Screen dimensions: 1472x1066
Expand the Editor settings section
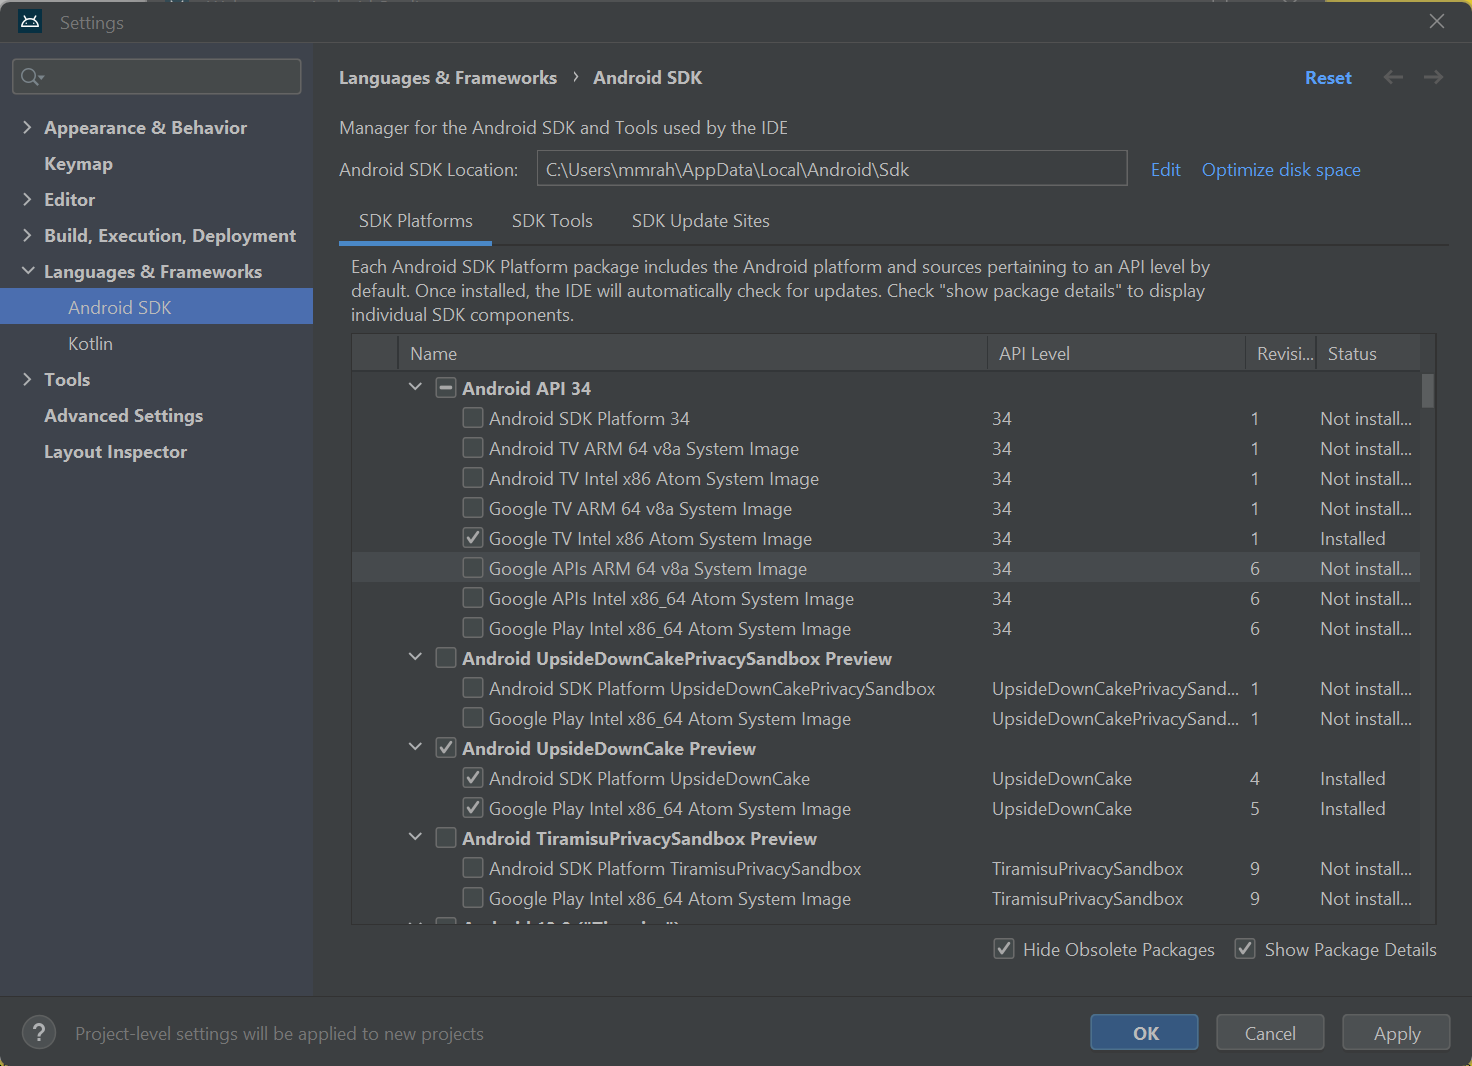(x=27, y=199)
